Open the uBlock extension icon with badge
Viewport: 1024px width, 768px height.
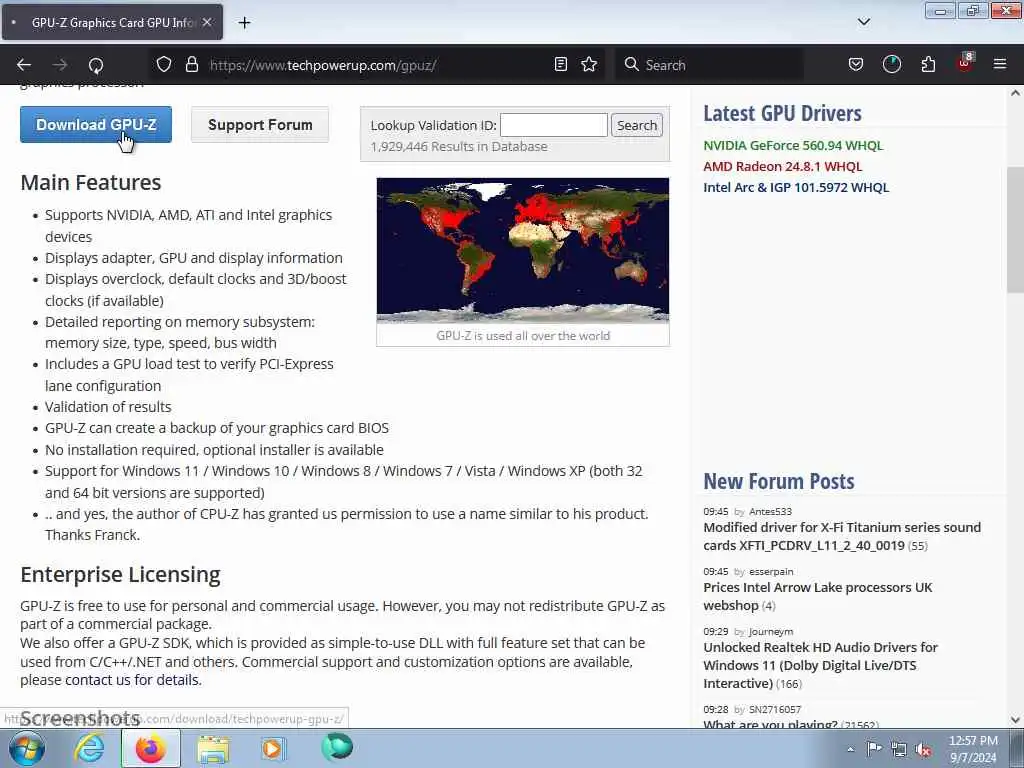tap(965, 63)
